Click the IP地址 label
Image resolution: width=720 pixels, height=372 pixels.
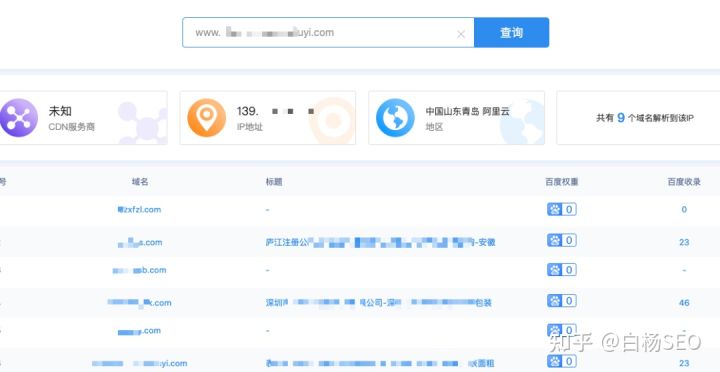pyautogui.click(x=250, y=127)
